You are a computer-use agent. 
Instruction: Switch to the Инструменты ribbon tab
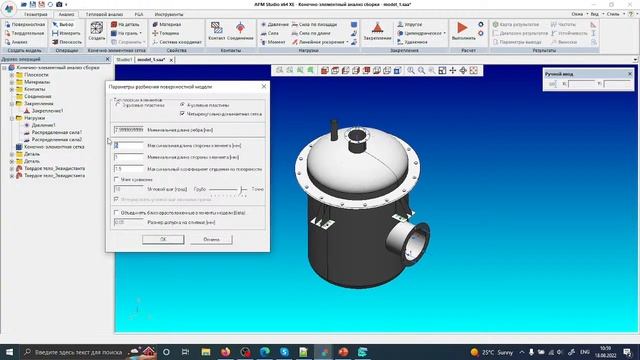coord(169,14)
